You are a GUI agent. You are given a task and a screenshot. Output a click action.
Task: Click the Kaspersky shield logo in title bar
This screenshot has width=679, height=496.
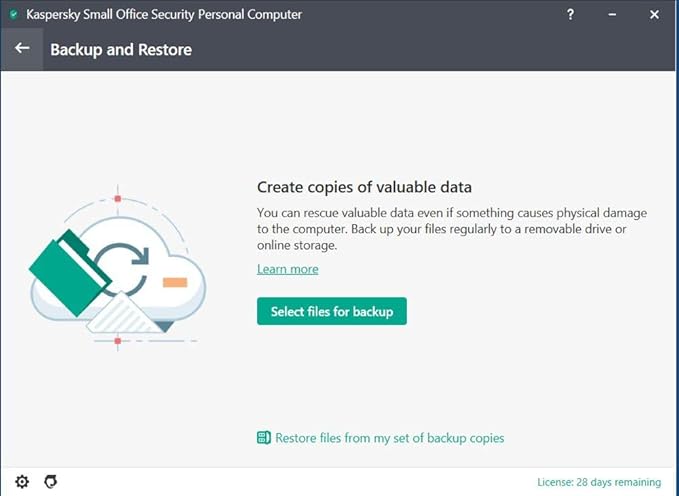coord(14,15)
